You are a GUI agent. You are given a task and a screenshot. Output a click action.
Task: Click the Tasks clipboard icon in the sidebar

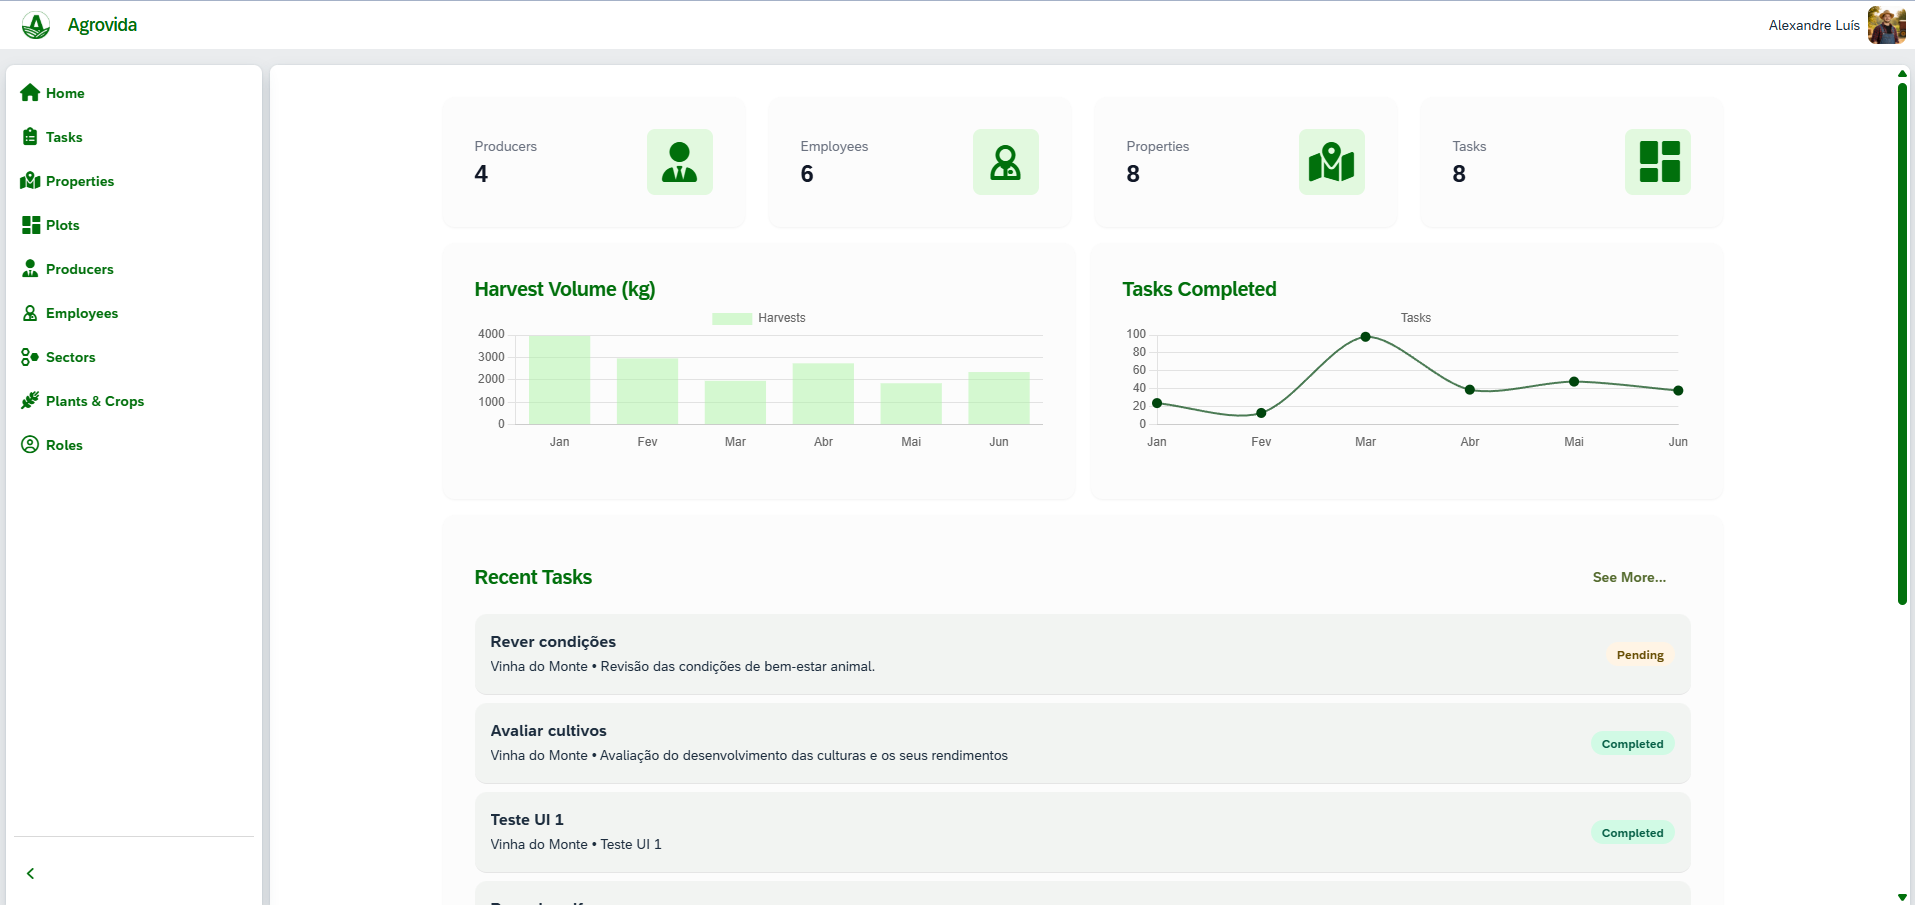point(30,137)
